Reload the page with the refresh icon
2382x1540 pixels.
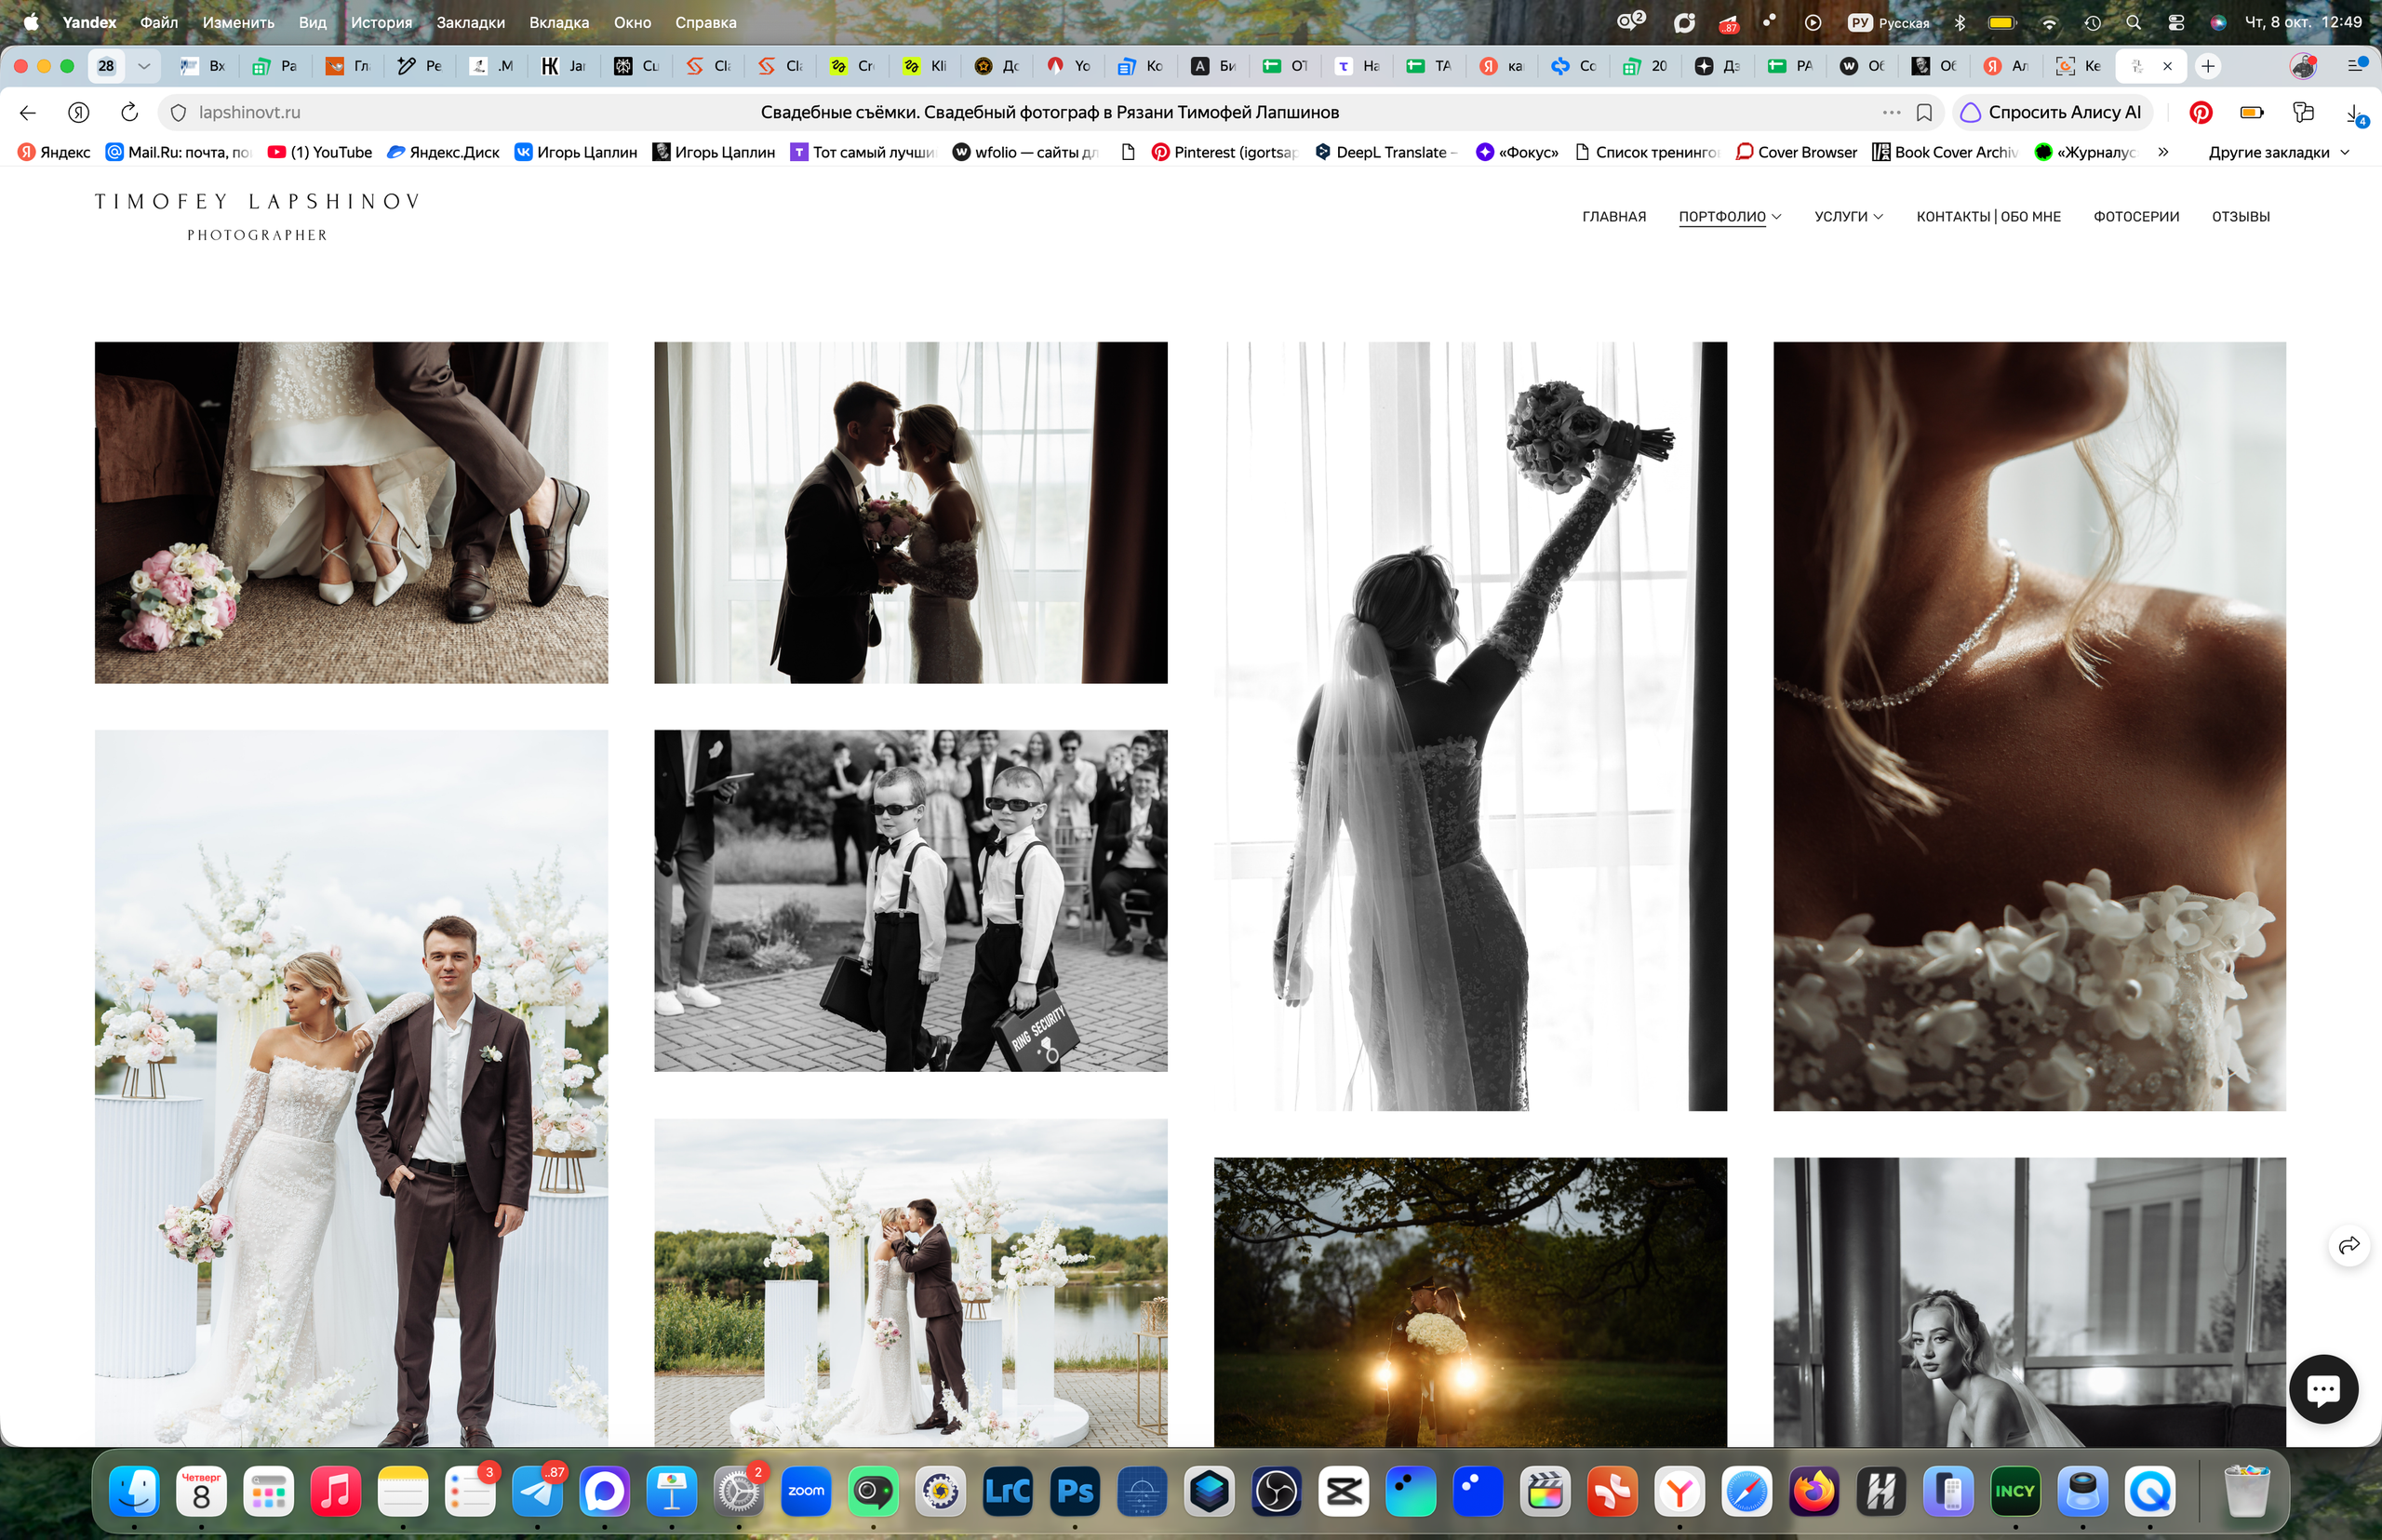pyautogui.click(x=129, y=112)
